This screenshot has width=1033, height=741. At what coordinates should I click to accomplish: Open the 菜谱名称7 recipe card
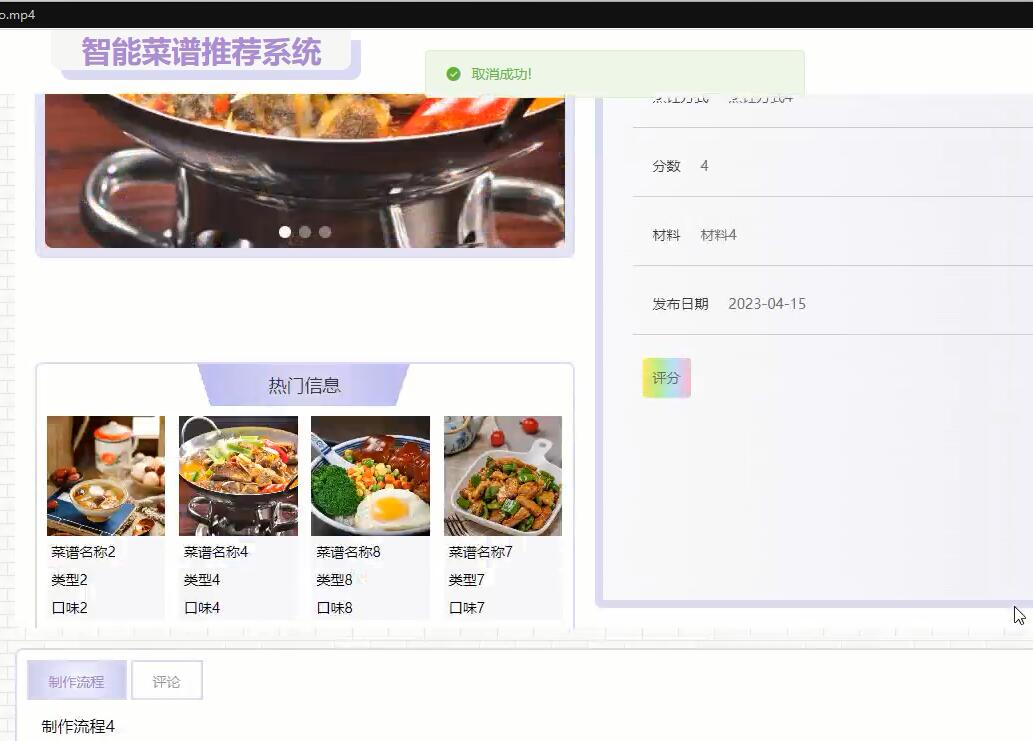coord(502,475)
